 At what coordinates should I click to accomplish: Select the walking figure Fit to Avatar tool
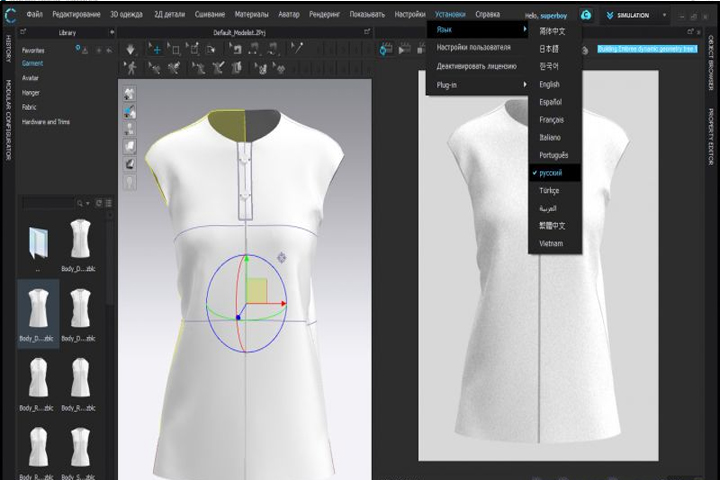(x=131, y=68)
